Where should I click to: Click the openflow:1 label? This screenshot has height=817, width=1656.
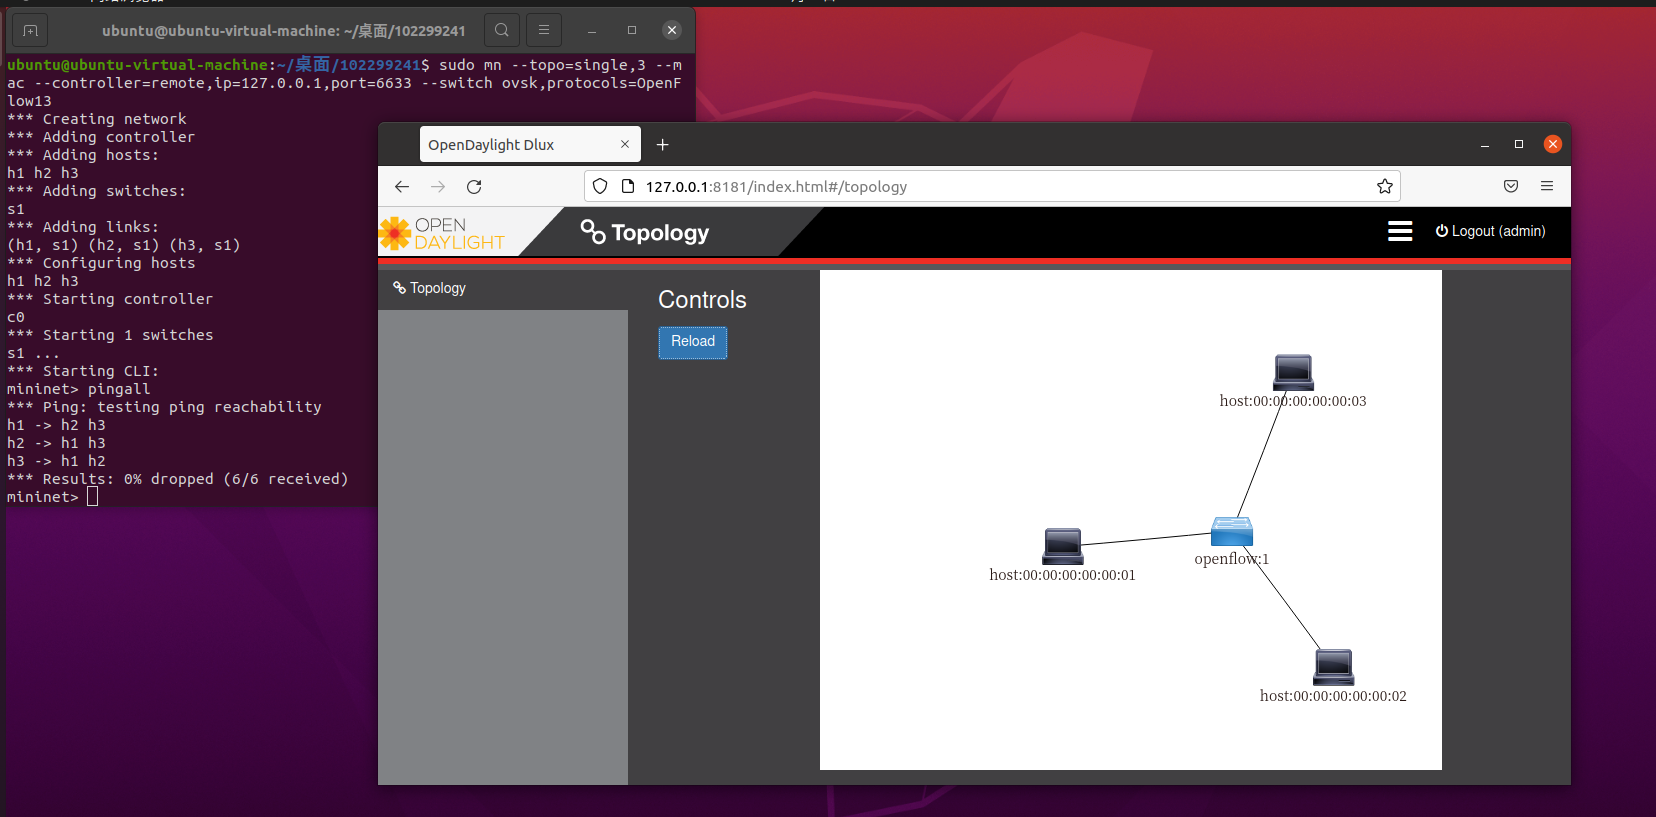[1232, 559]
